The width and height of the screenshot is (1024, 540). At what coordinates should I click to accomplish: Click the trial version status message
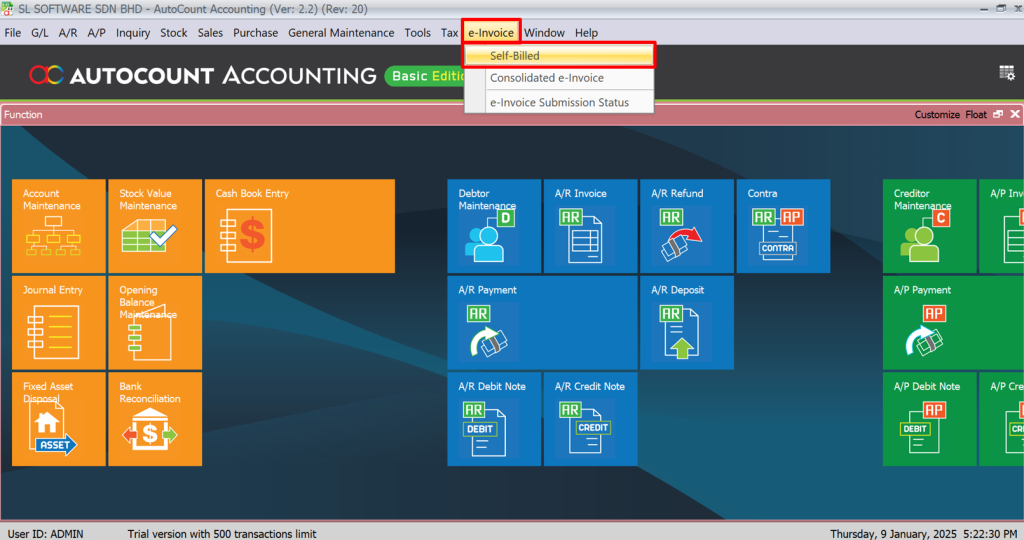221,533
